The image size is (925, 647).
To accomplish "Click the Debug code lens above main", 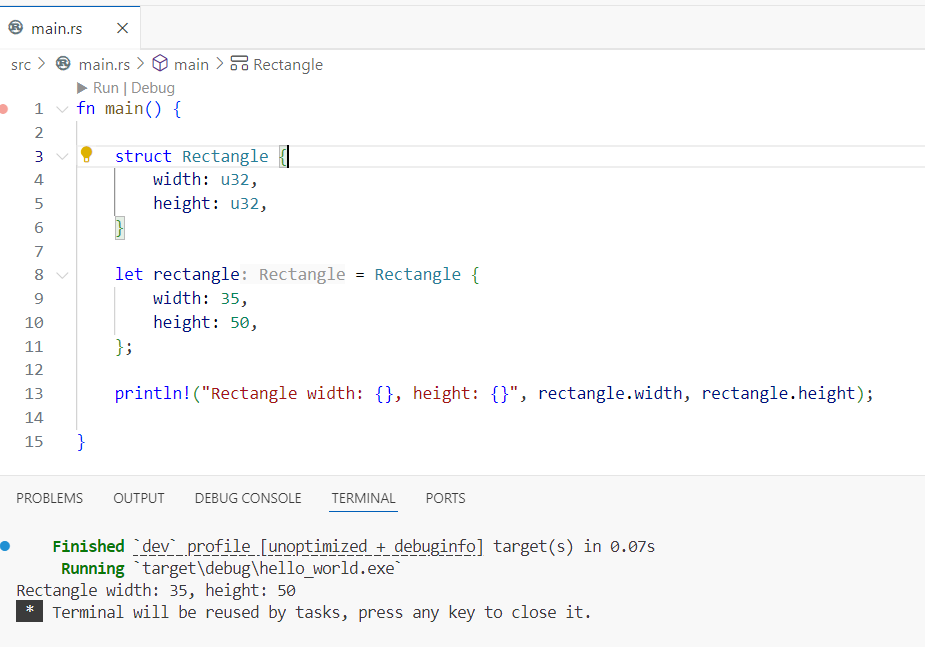I will pyautogui.click(x=153, y=88).
